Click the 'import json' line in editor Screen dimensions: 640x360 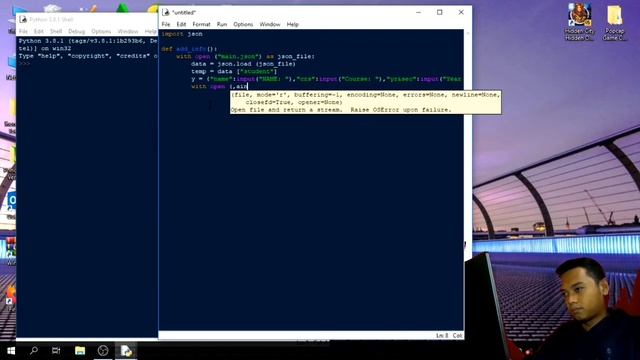pyautogui.click(x=182, y=34)
